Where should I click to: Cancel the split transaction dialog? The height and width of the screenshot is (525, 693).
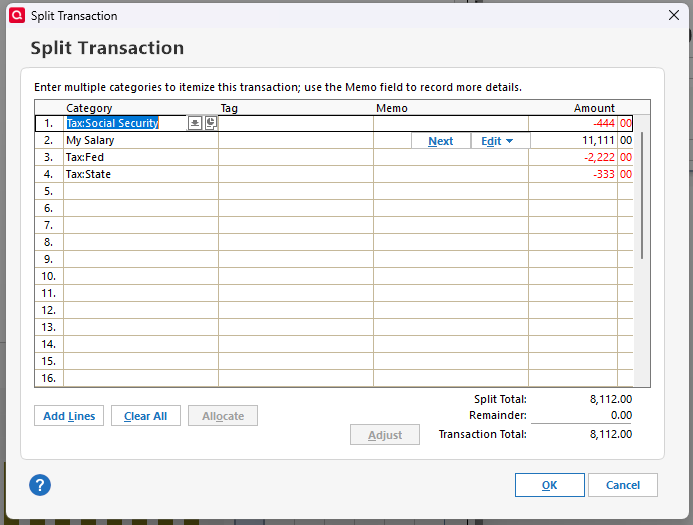[x=623, y=485]
